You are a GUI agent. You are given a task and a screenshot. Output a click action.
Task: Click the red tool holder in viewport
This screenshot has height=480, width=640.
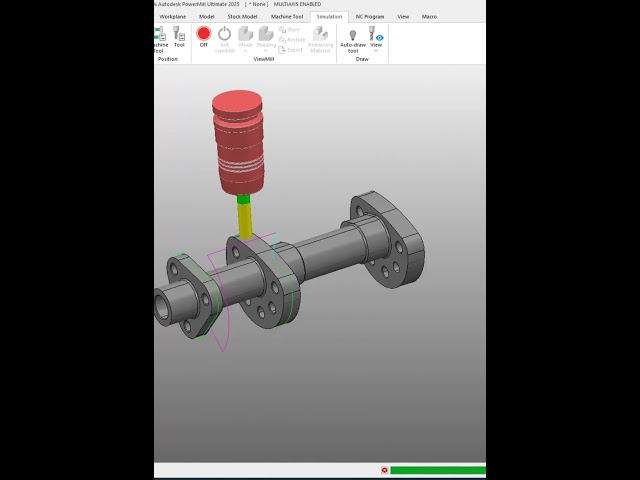[238, 142]
